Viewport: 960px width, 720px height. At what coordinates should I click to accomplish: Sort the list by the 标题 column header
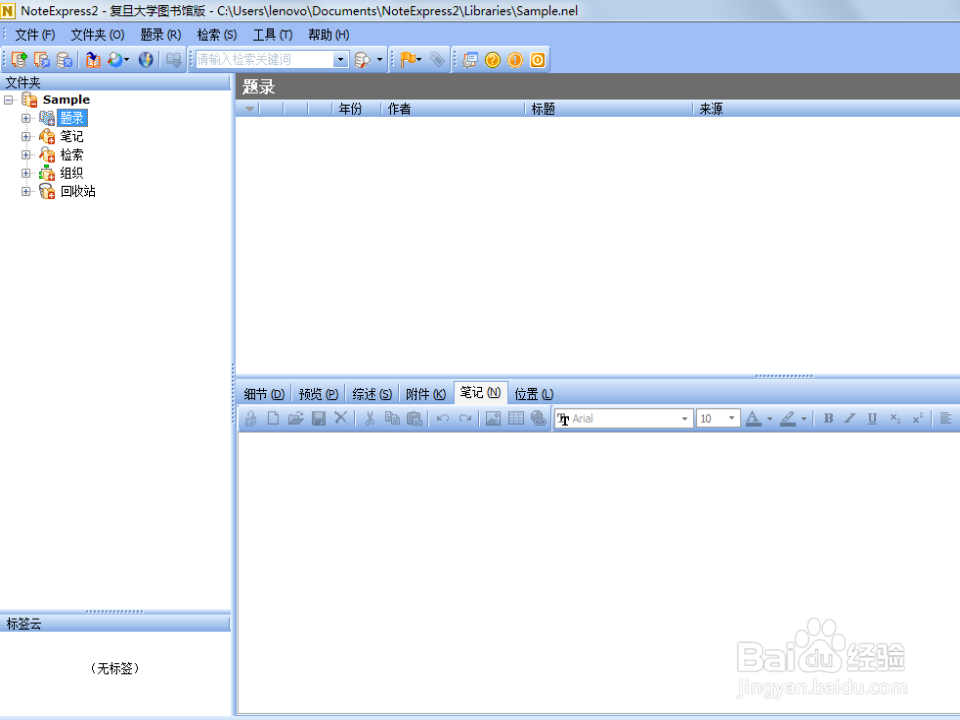coord(609,108)
